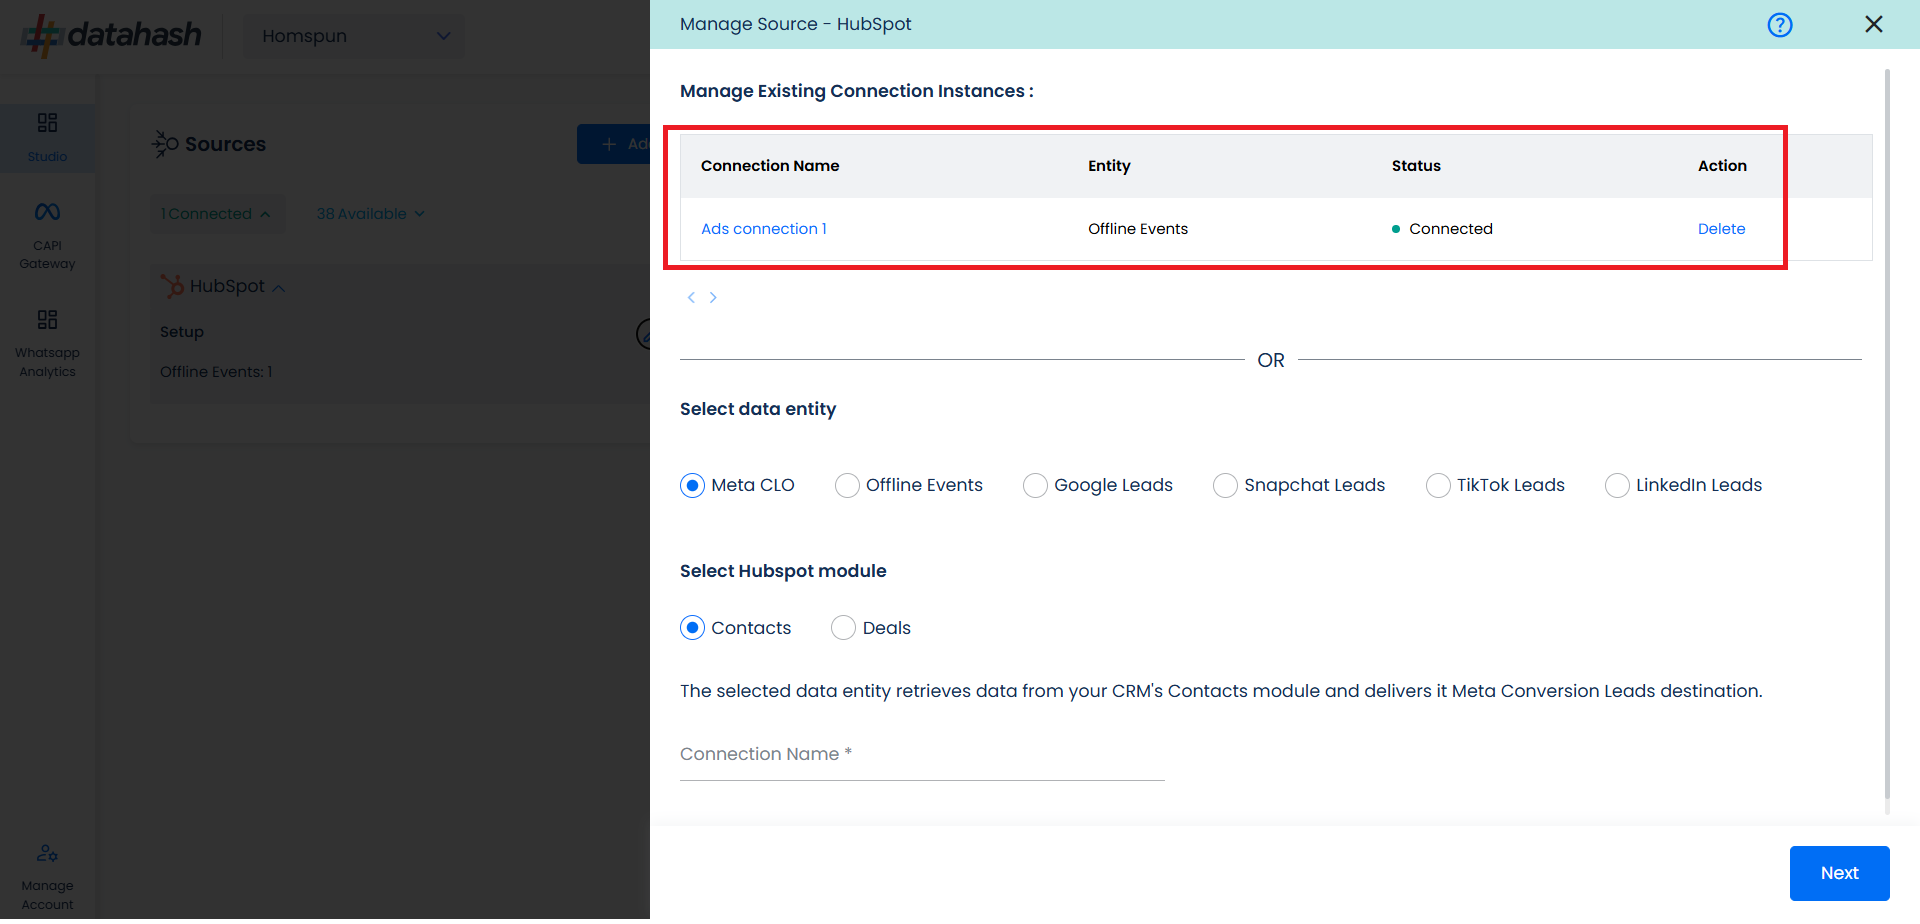Delete the Ads connection 1 instance
Viewport: 1920px width, 924px height.
tap(1721, 229)
